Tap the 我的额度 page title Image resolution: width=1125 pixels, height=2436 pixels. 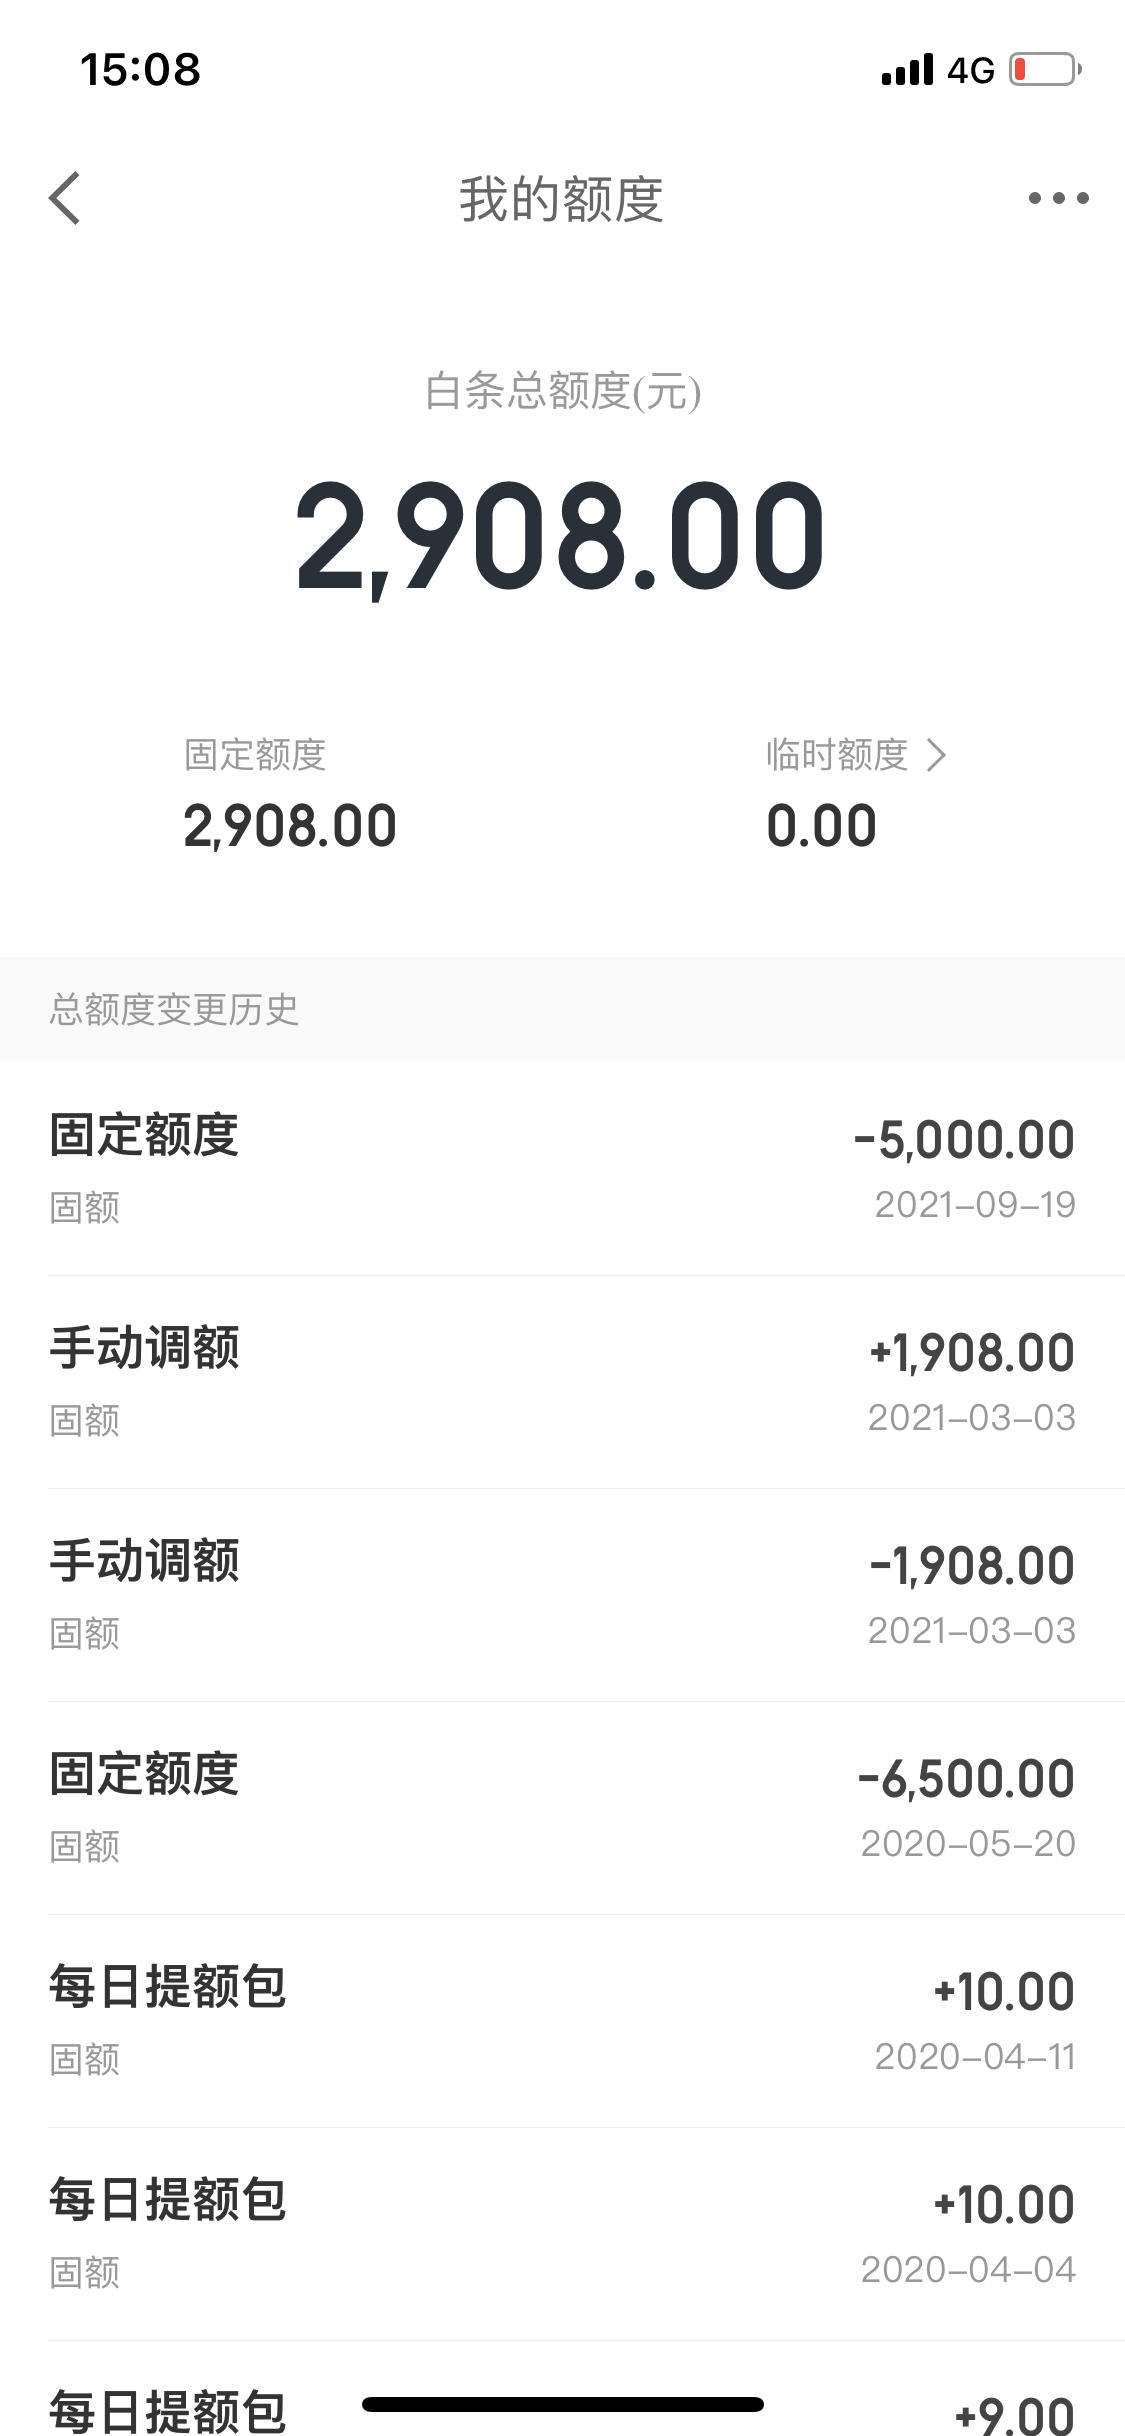pos(561,199)
